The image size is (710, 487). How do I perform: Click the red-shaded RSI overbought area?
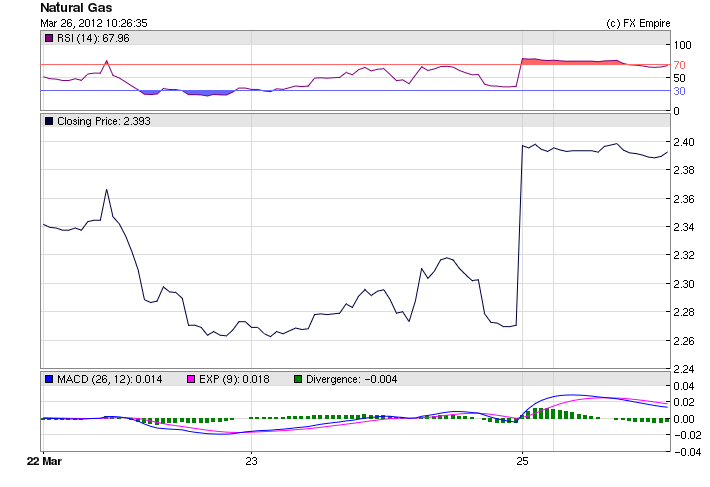coord(573,62)
